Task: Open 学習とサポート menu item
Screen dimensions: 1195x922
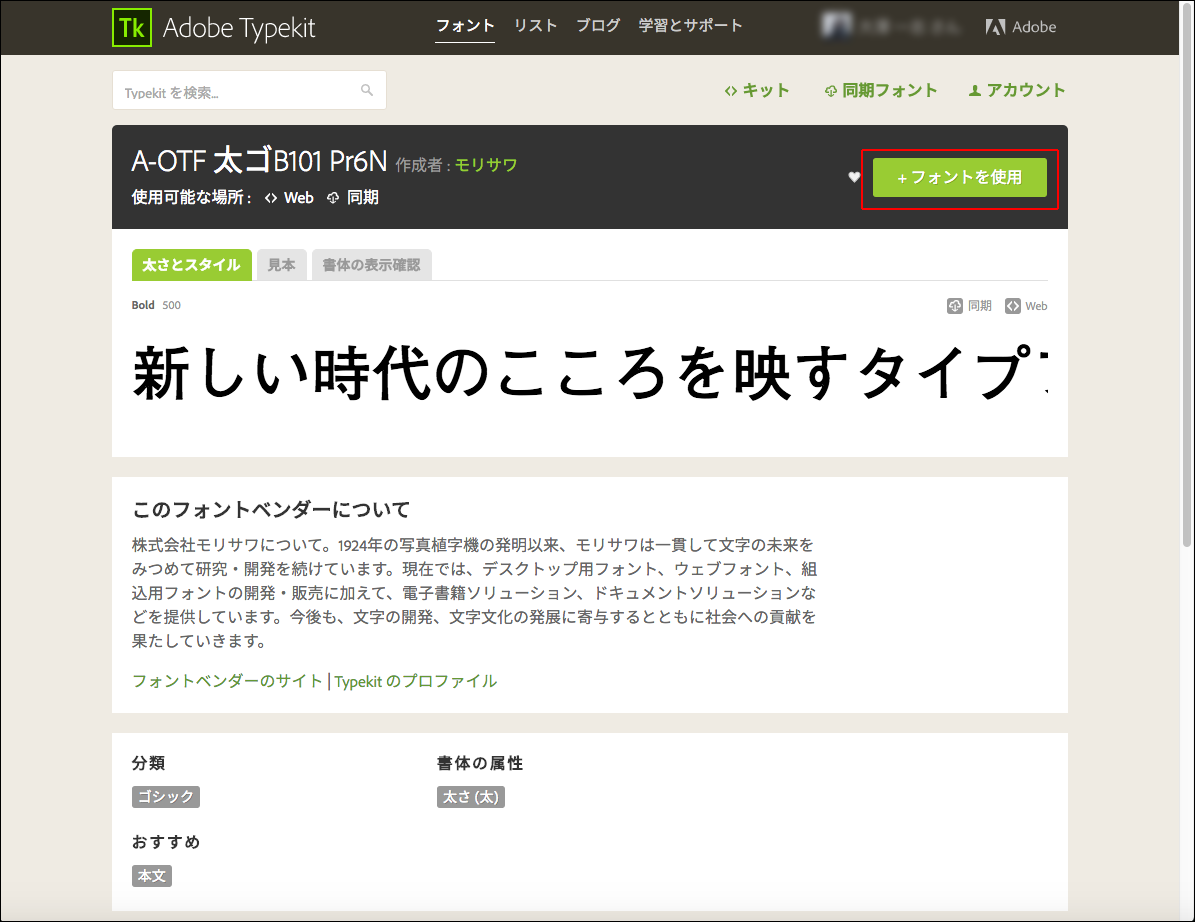Action: [x=690, y=26]
